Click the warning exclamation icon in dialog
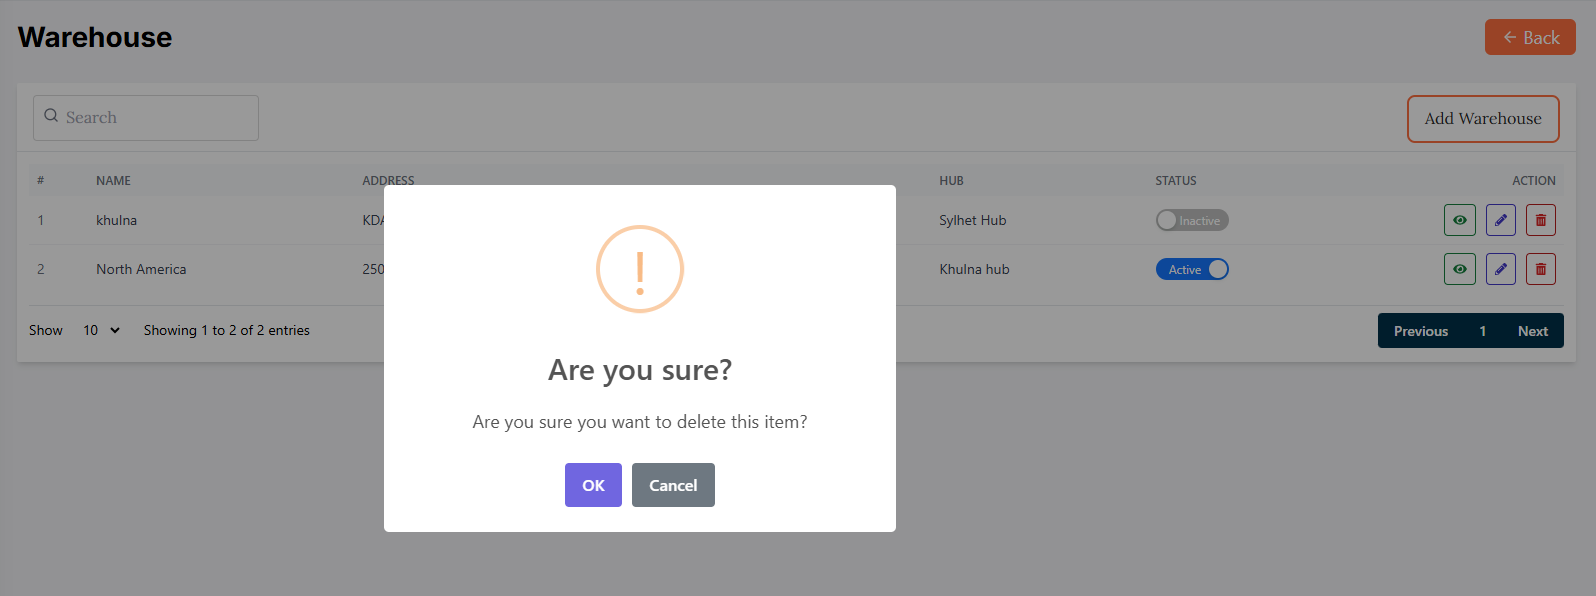 640,269
